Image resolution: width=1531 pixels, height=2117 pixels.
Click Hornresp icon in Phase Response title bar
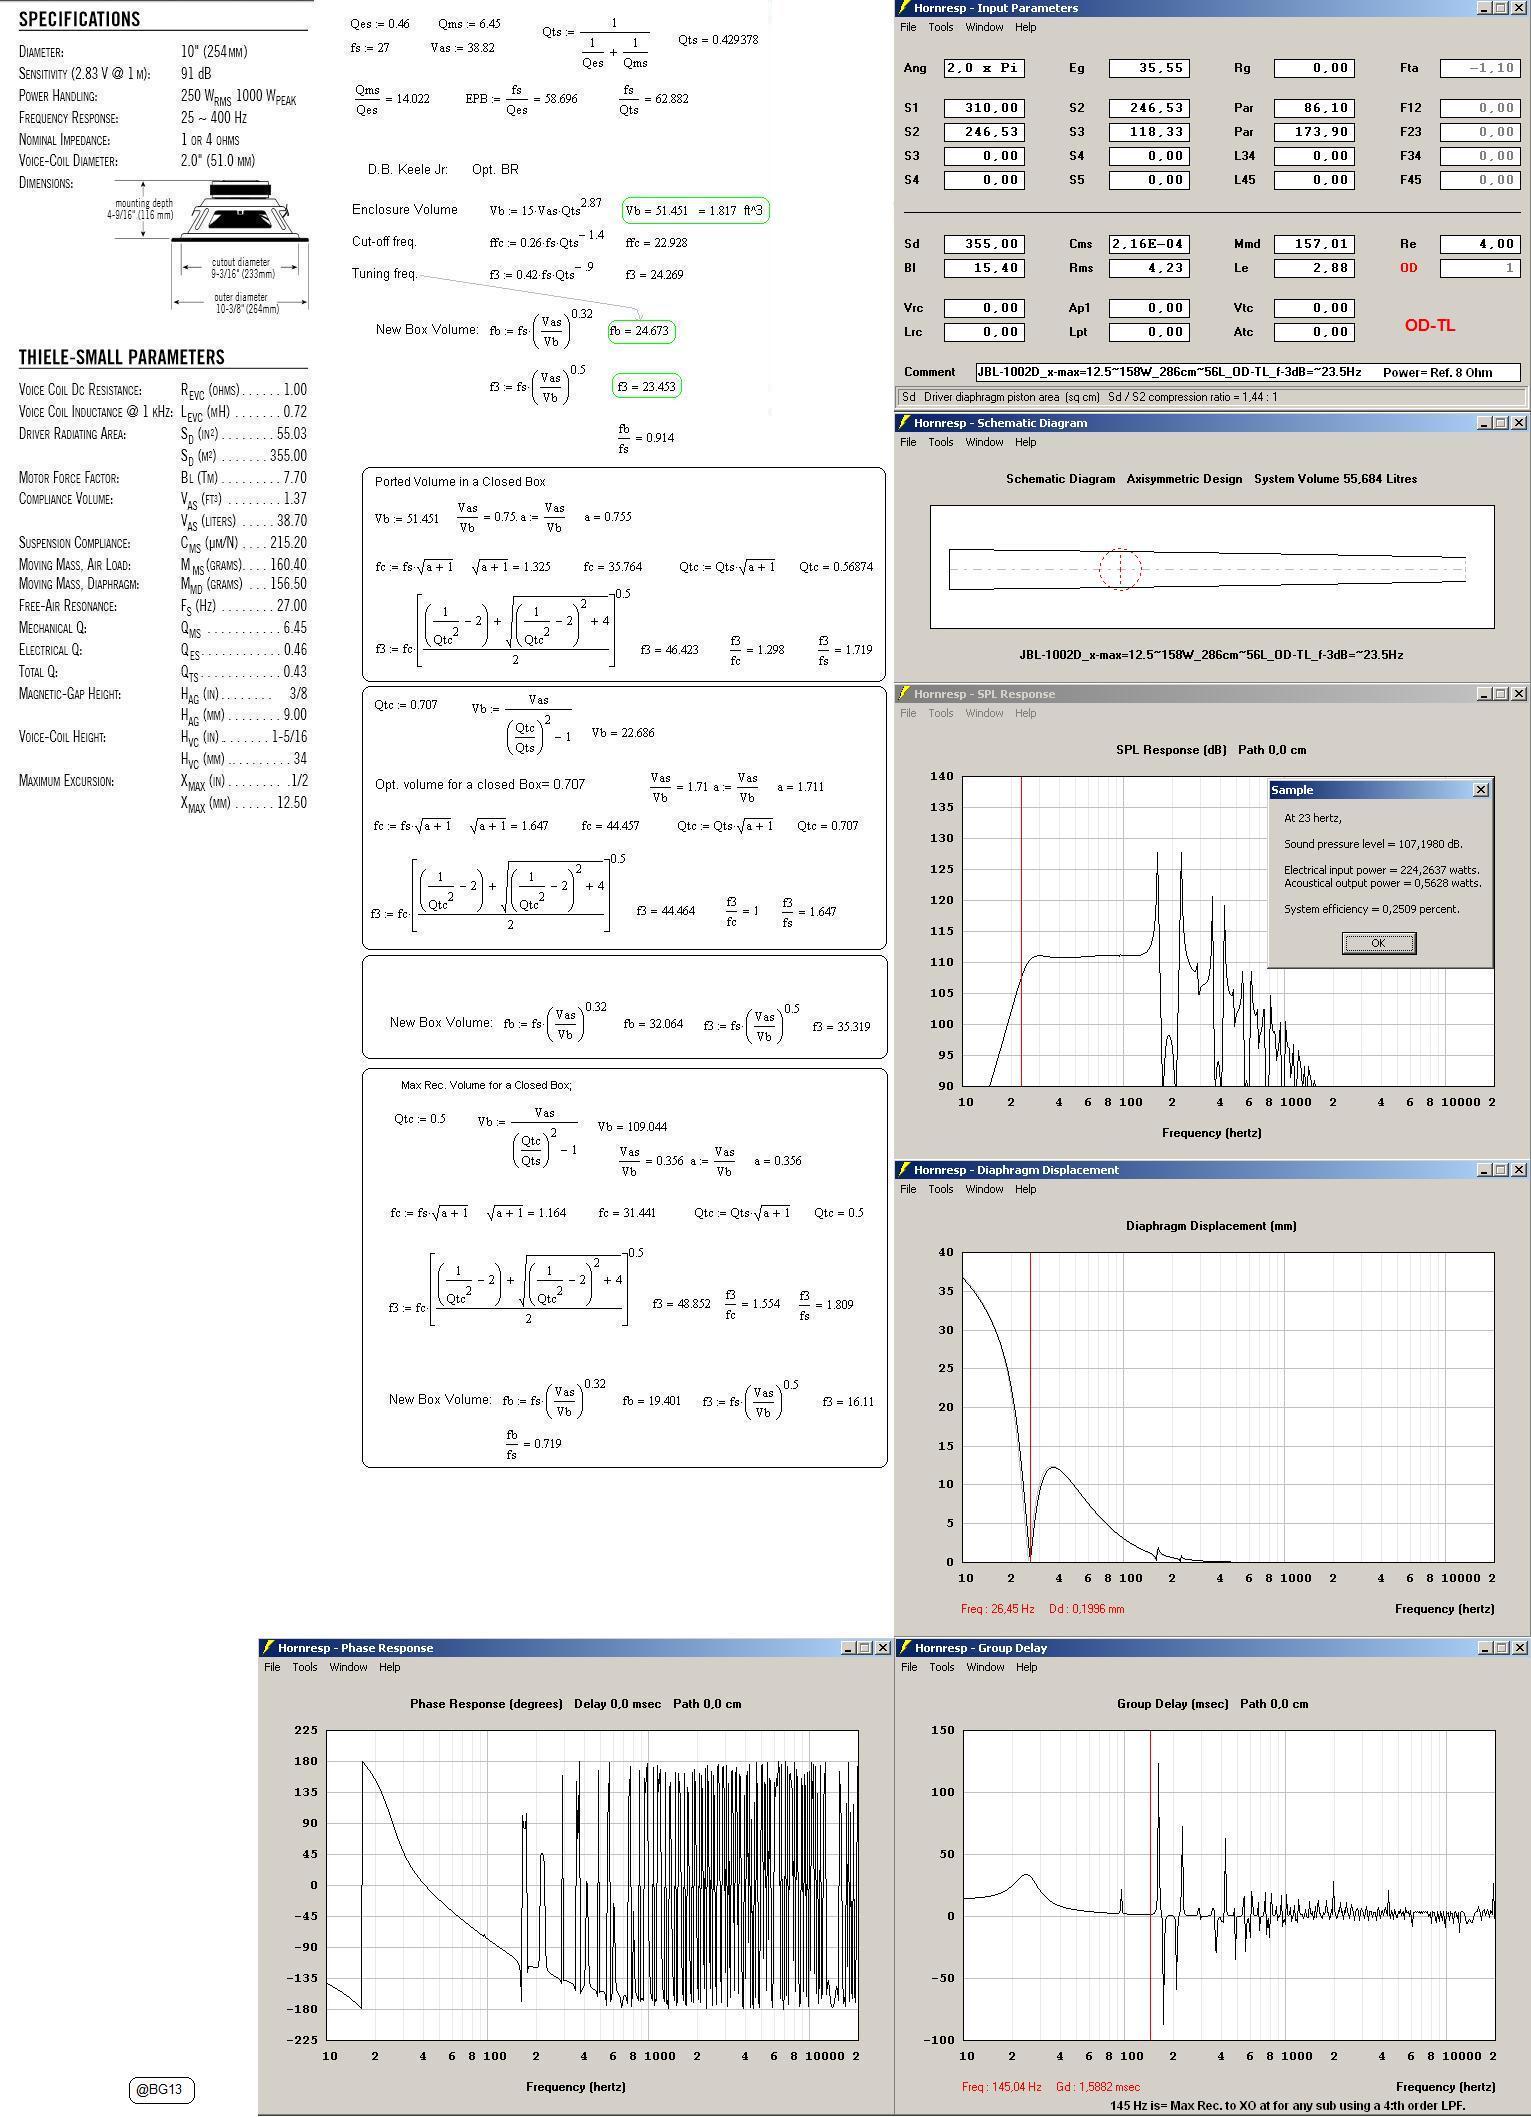267,1648
